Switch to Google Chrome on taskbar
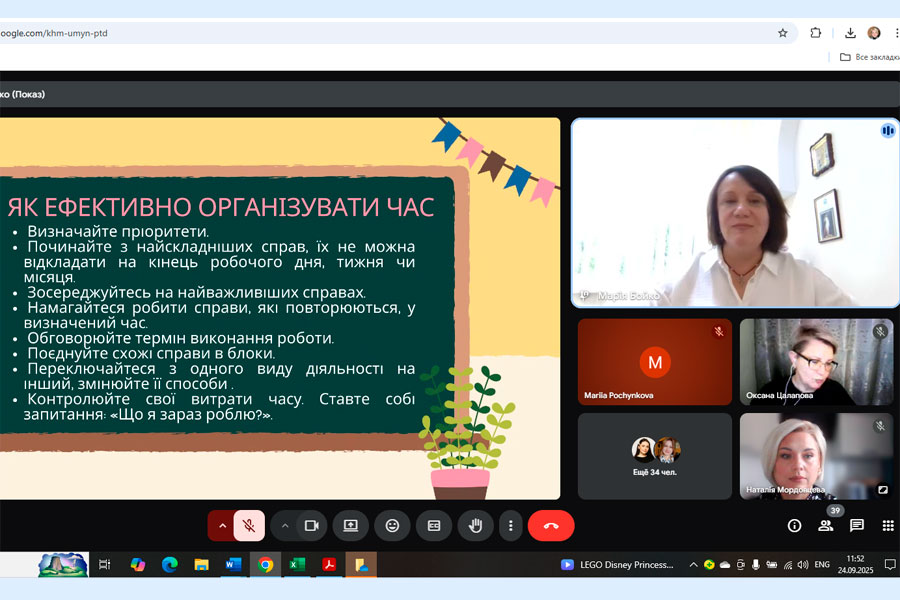Screen dimensions: 900x600 pyautogui.click(x=265, y=564)
